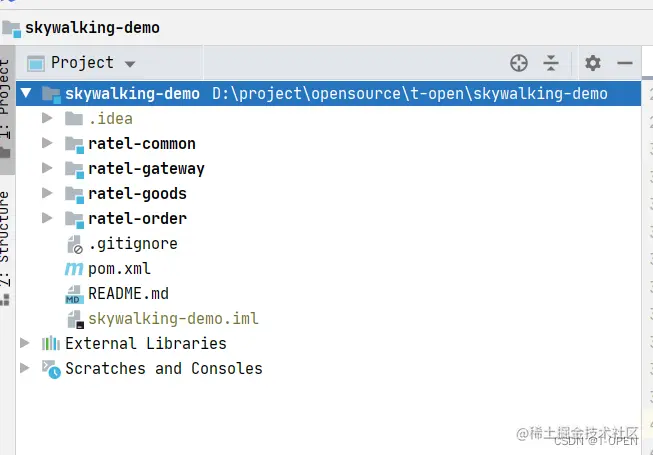Click the Project view window icon
This screenshot has width=653, height=455.
coord(36,63)
